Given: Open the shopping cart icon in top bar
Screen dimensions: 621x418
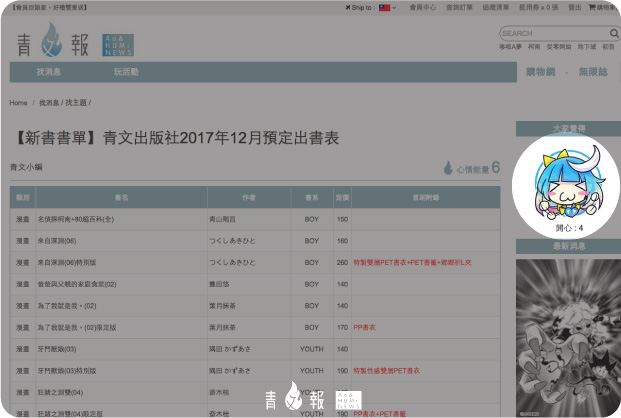Looking at the screenshot, I should (x=592, y=7).
